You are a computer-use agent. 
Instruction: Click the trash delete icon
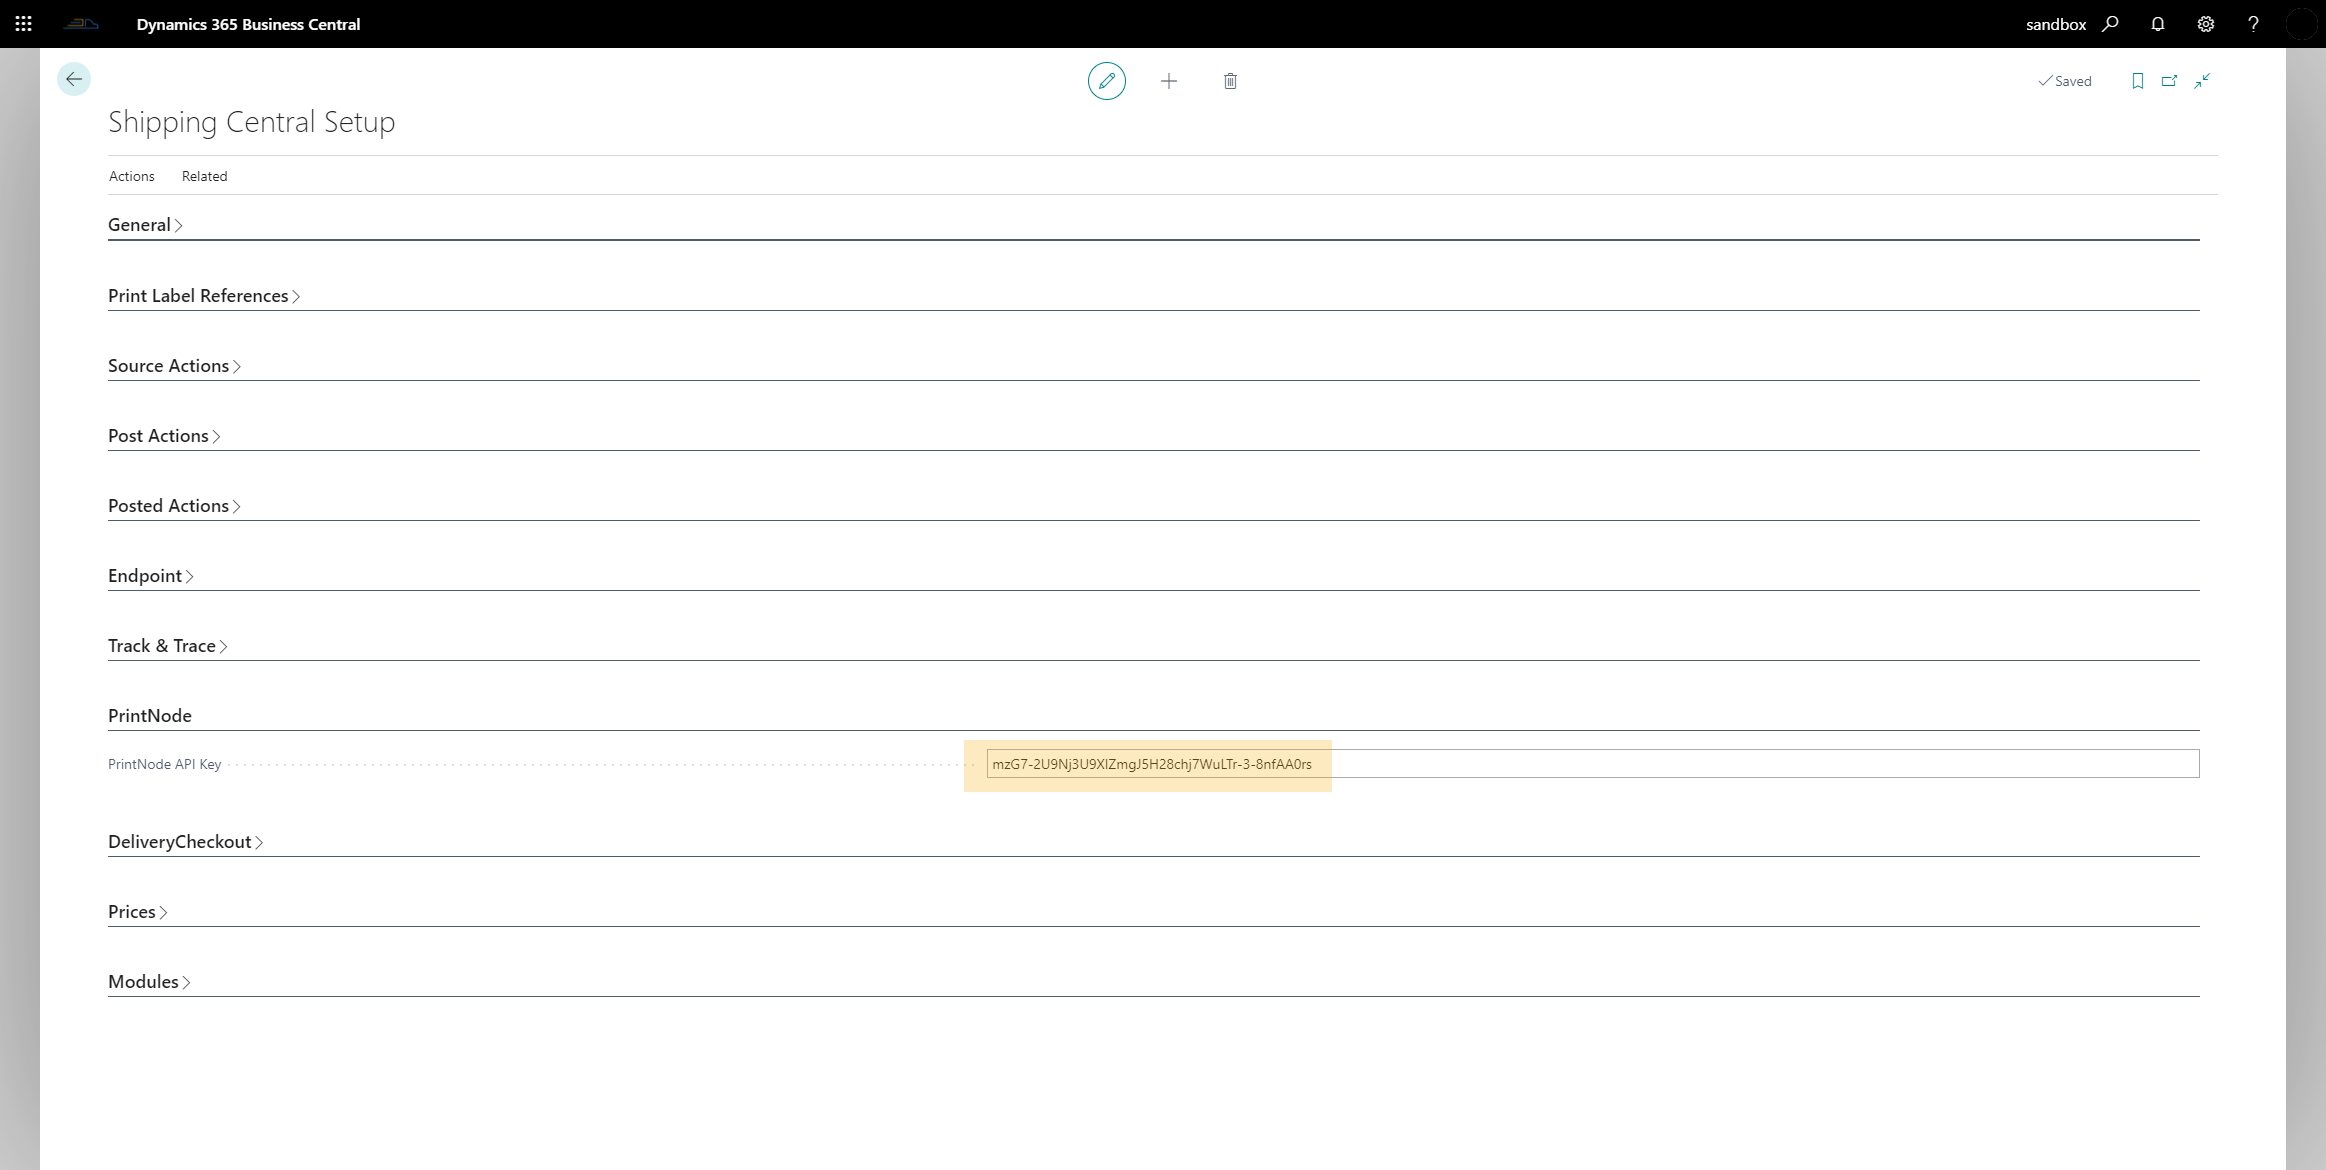tap(1230, 81)
